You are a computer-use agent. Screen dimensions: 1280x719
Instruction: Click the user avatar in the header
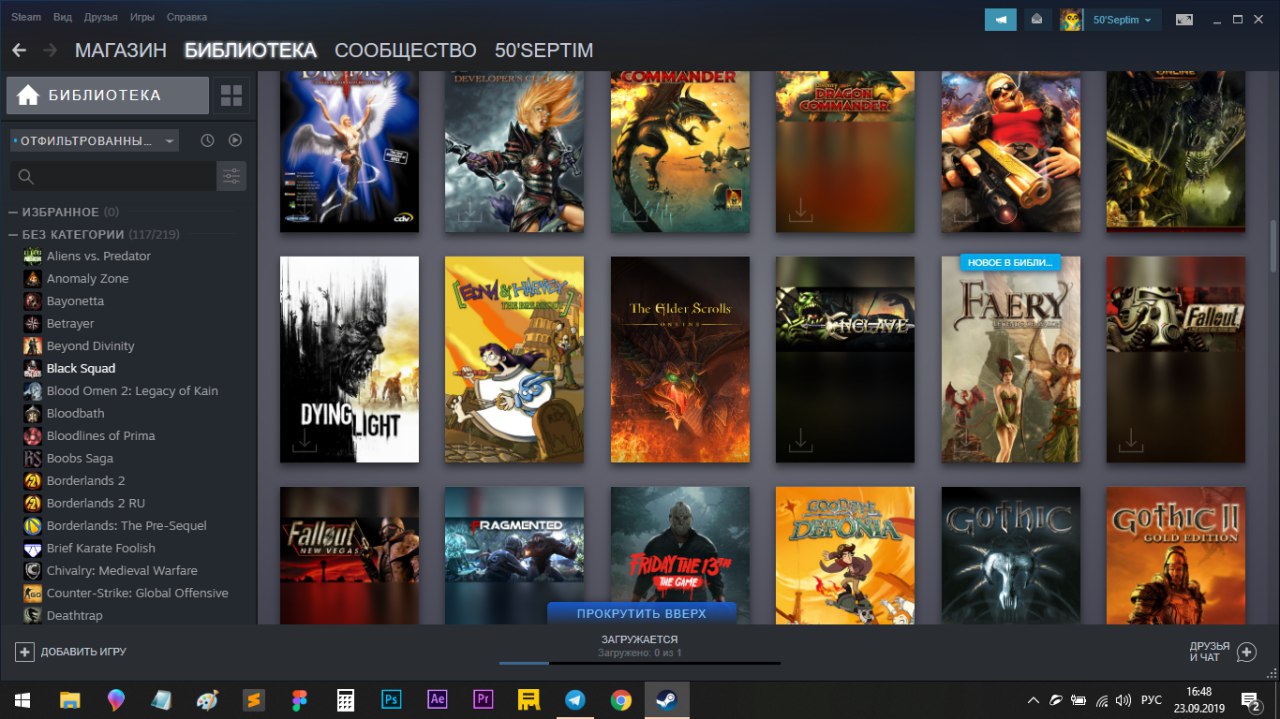(1071, 19)
